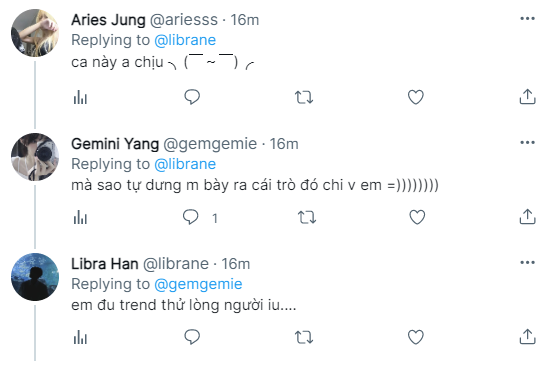Open @librane link in Aries Jung's reply
The width and height of the screenshot is (549, 366).
click(185, 40)
